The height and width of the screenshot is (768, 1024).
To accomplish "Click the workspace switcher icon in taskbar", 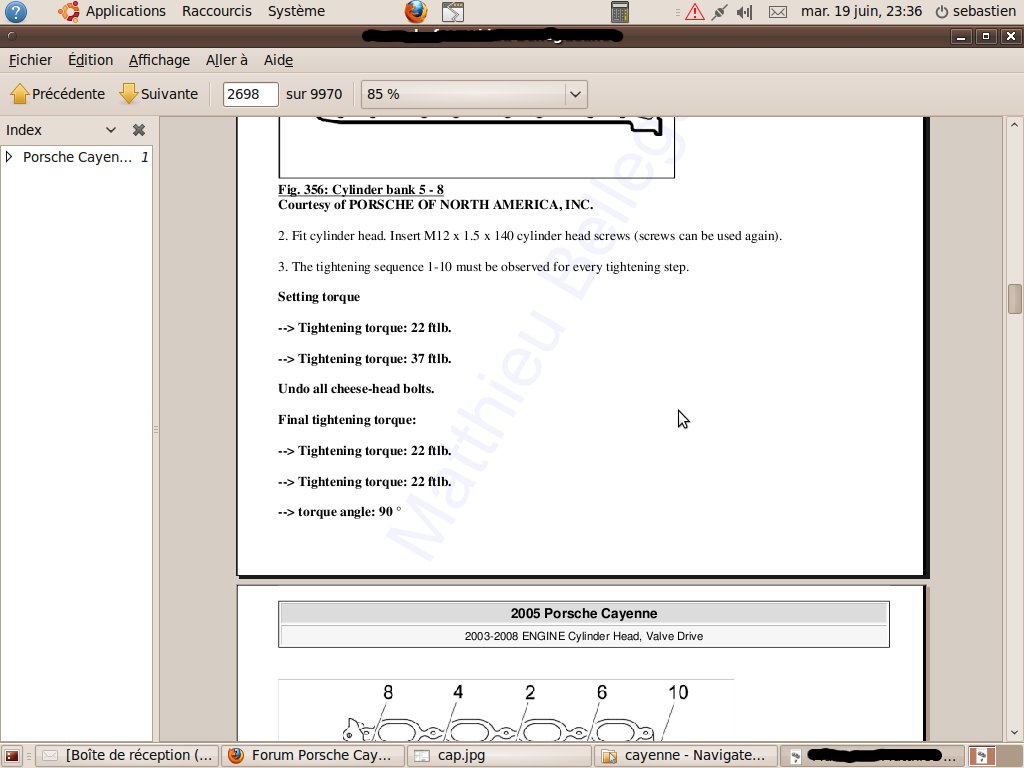I will tap(982, 756).
